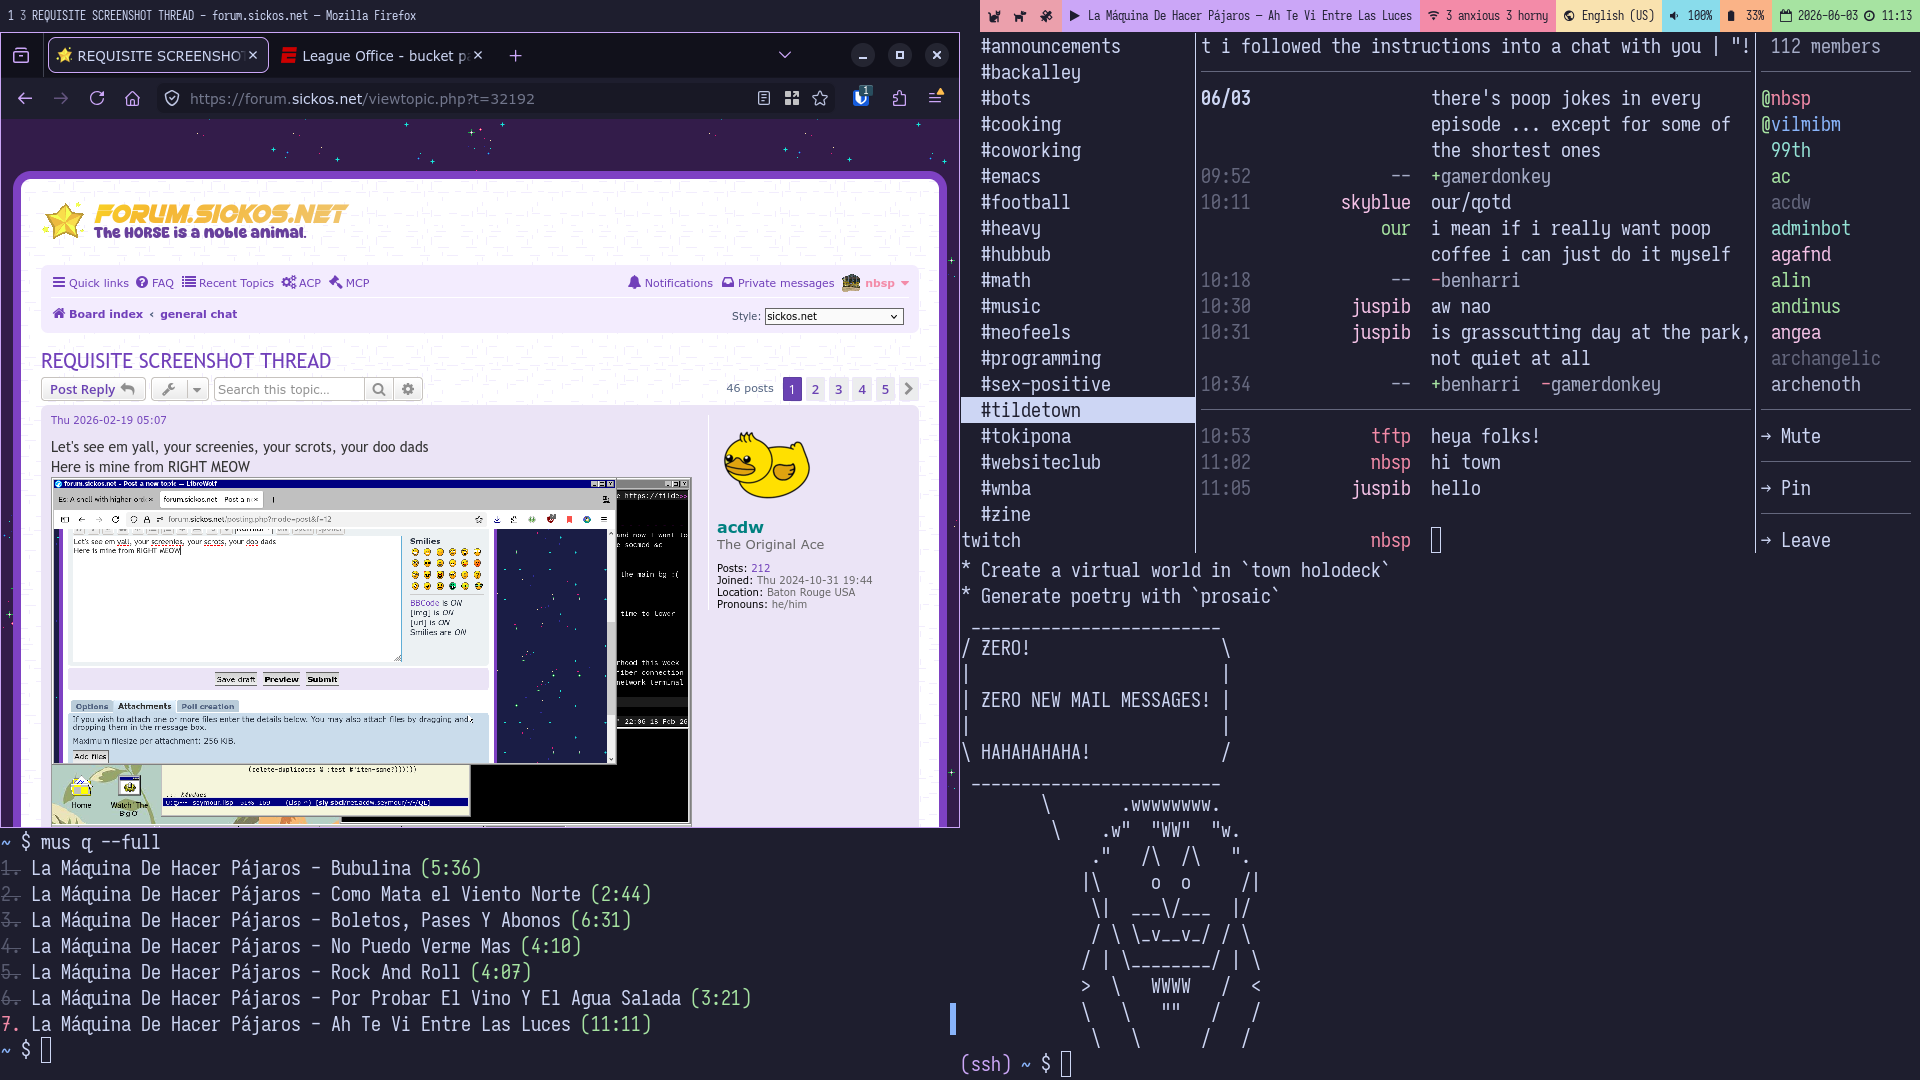Open ACP admin control panel
Screen dimensions: 1920x1080
pyautogui.click(x=301, y=283)
